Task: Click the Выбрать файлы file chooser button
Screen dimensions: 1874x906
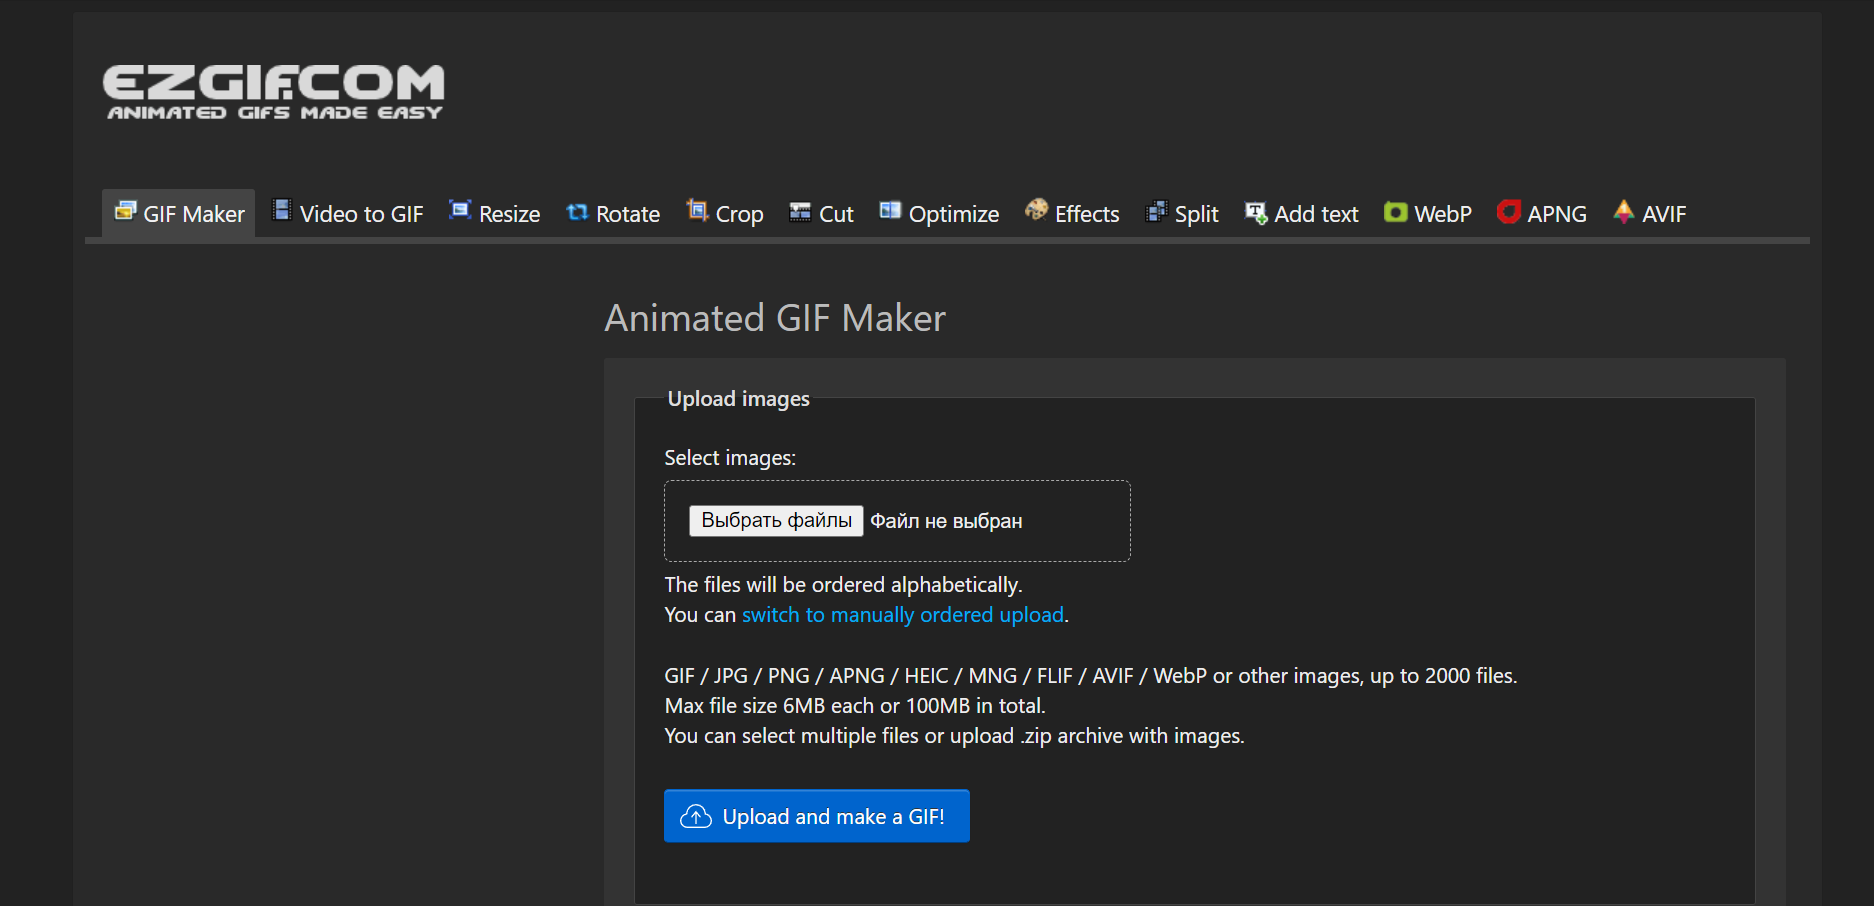Action: coord(776,521)
